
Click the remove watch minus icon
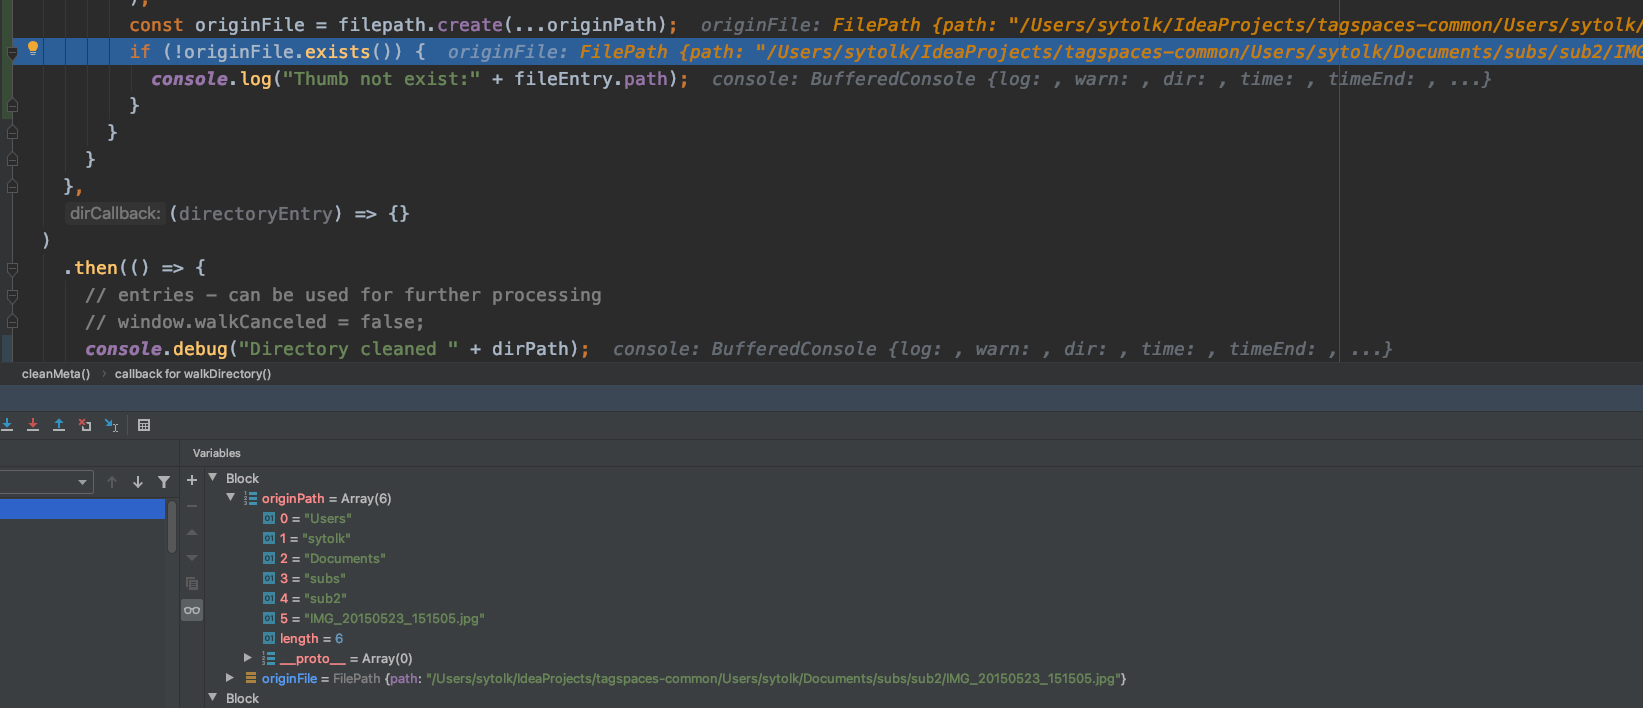[x=192, y=506]
